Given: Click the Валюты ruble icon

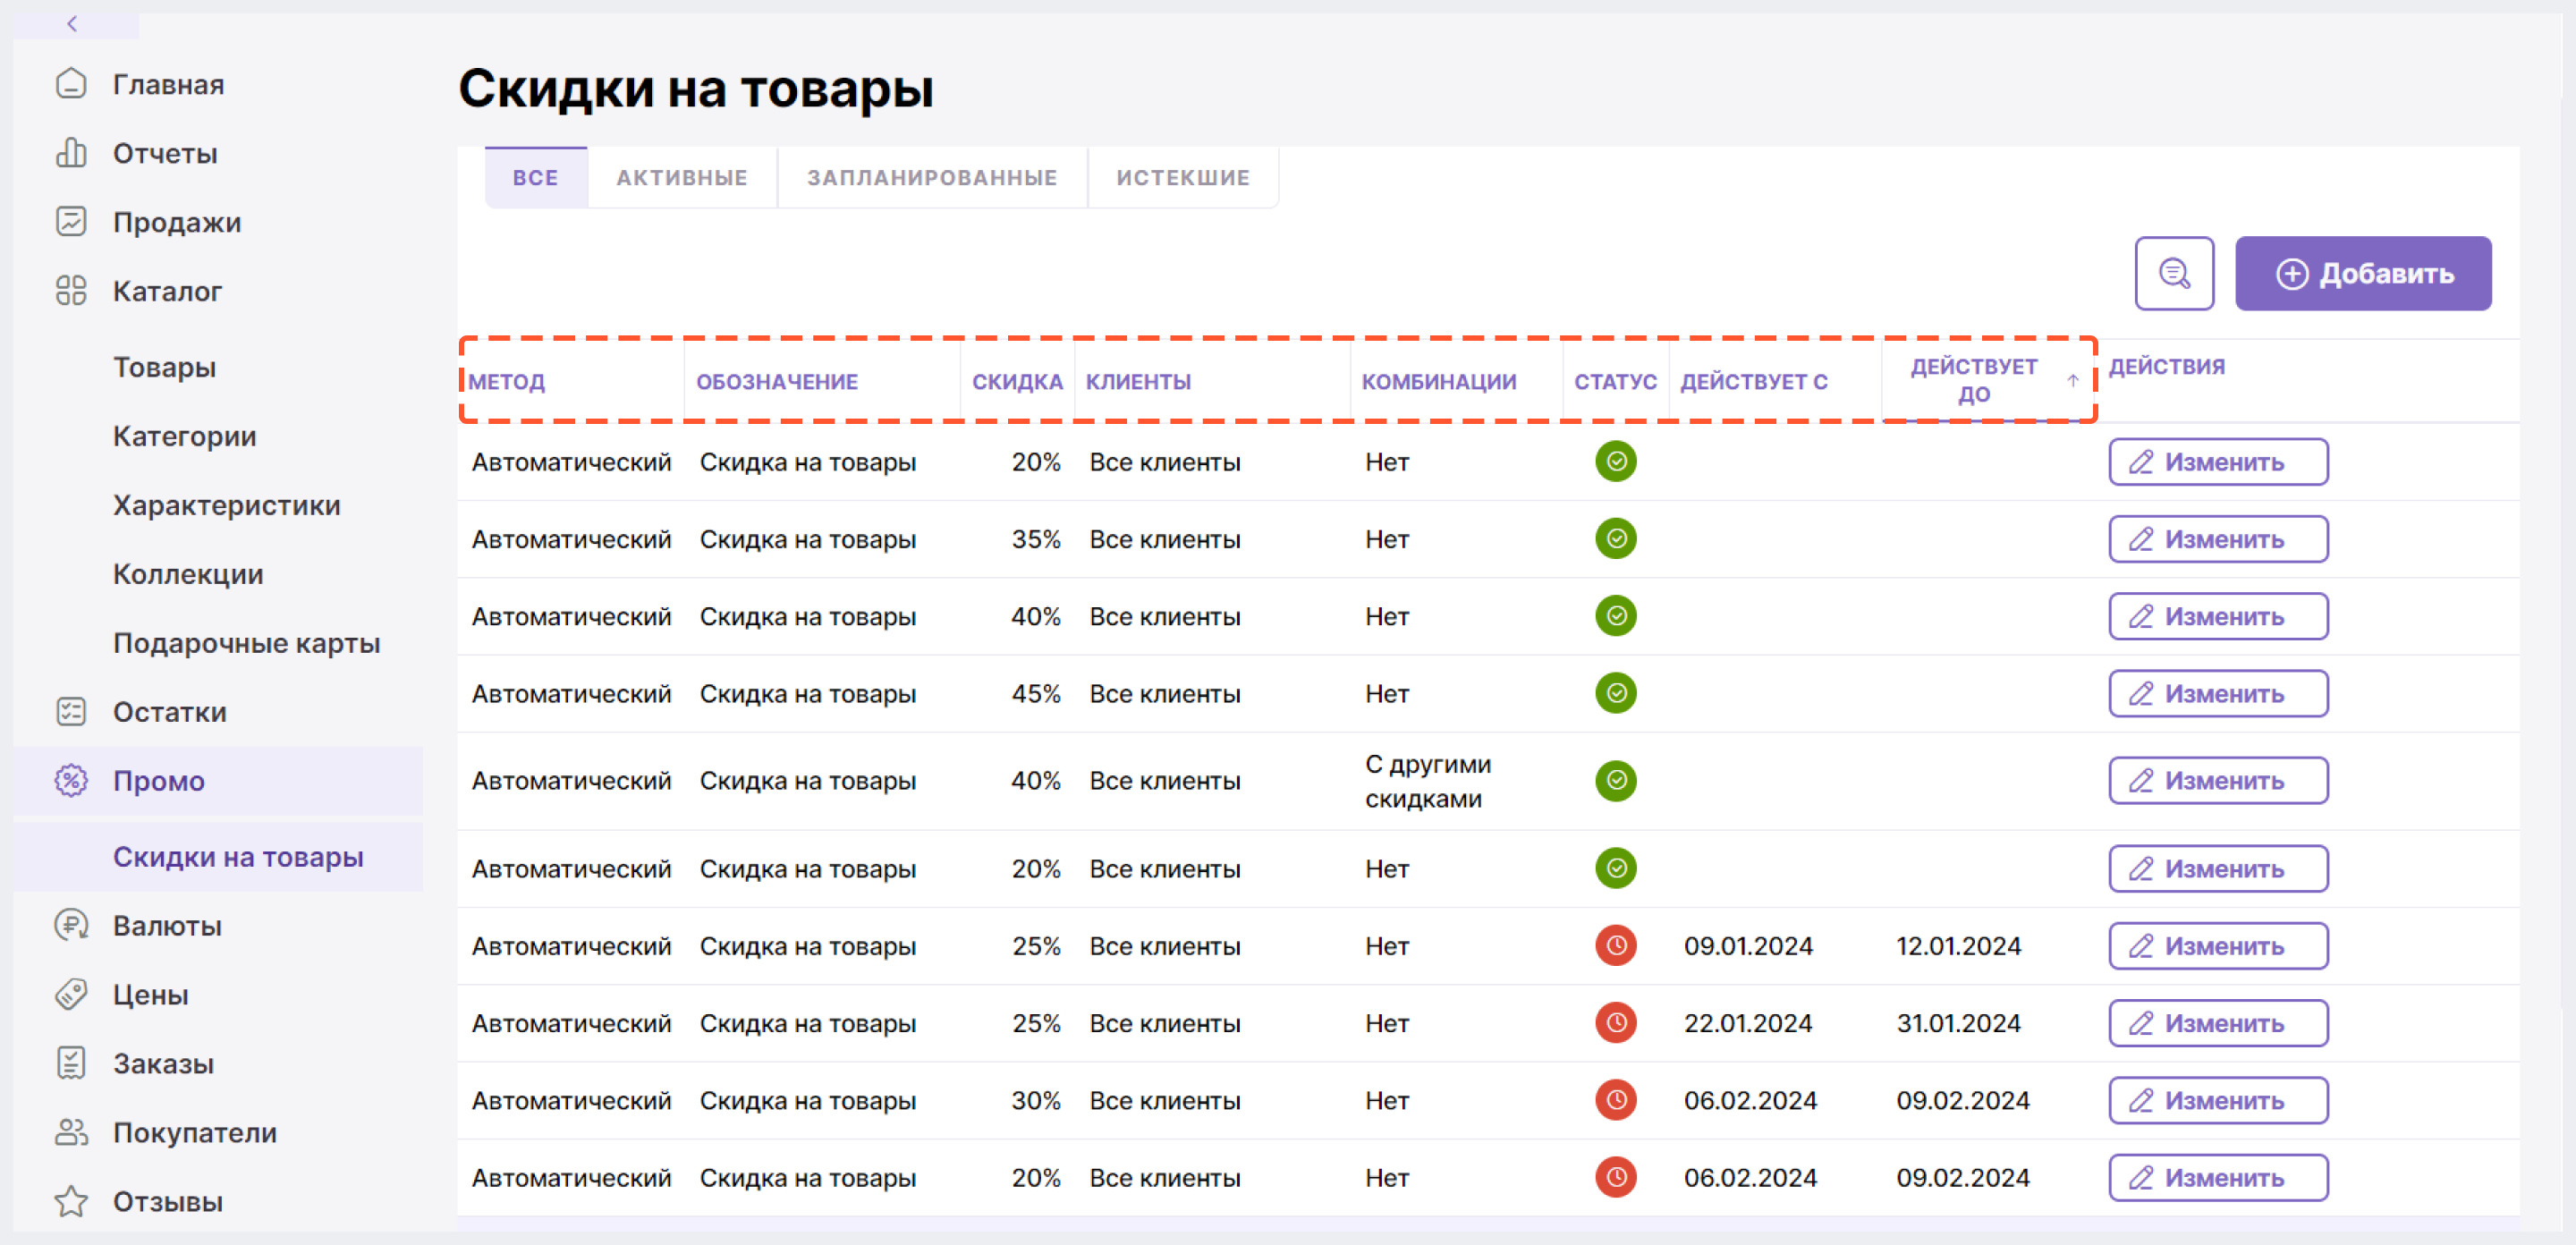Looking at the screenshot, I should point(71,926).
